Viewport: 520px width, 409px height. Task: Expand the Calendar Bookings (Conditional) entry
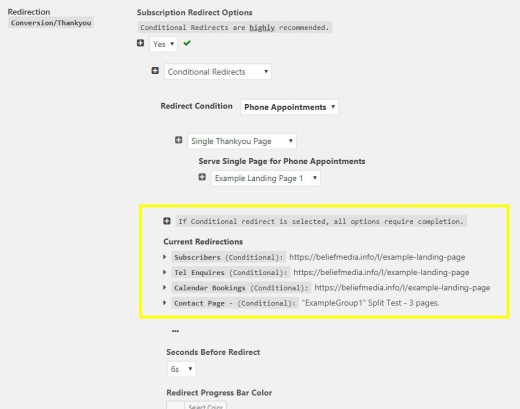coord(165,287)
